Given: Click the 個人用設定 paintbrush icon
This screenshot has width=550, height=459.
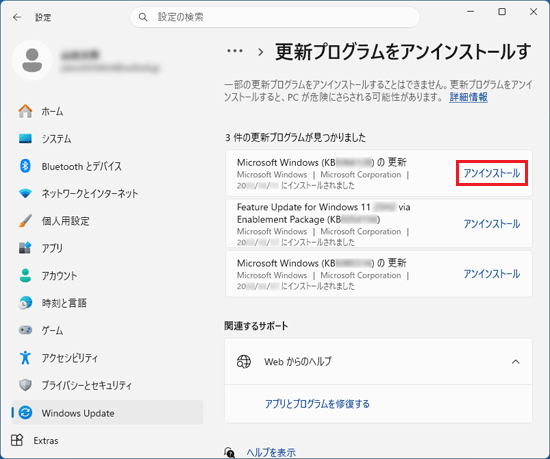Looking at the screenshot, I should [x=25, y=221].
